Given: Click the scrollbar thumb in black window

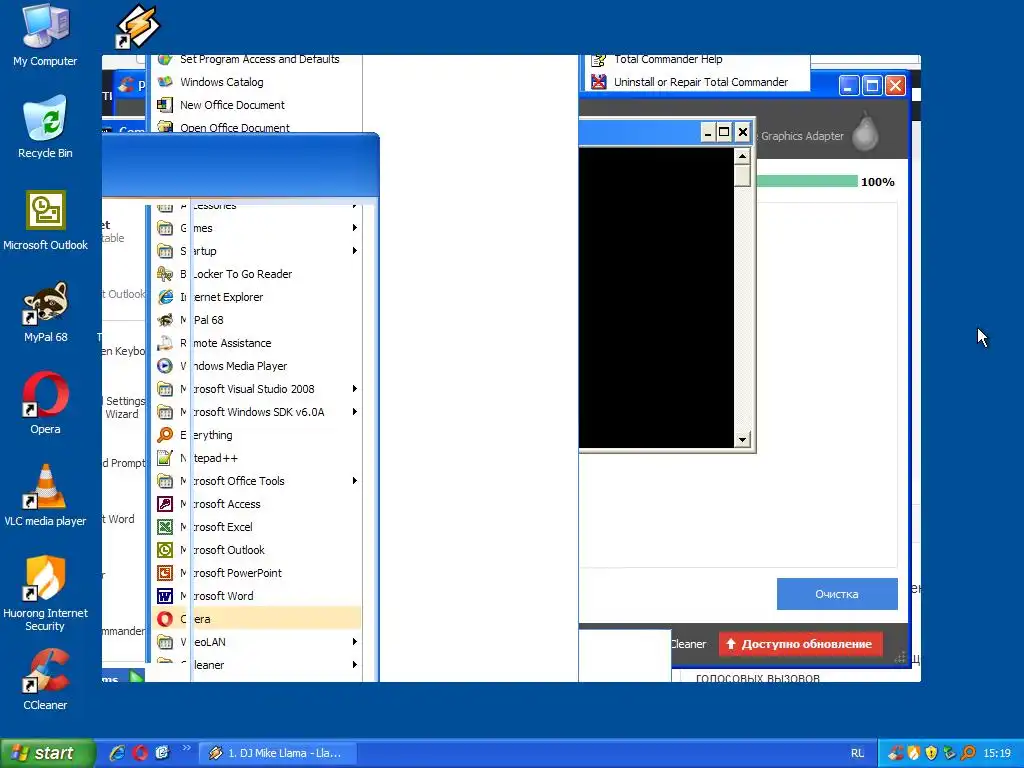Looking at the screenshot, I should coord(742,176).
